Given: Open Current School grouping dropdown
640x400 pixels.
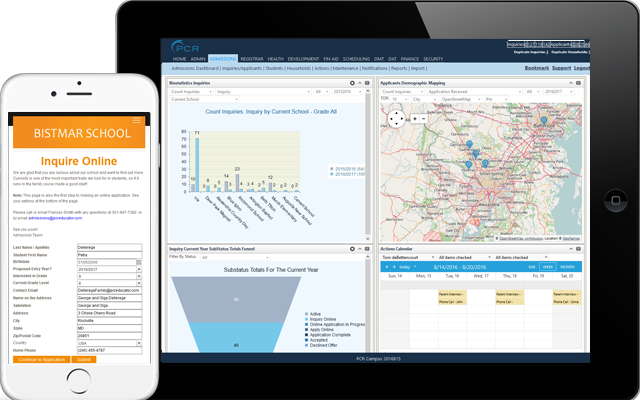Looking at the screenshot, I should coord(204,99).
